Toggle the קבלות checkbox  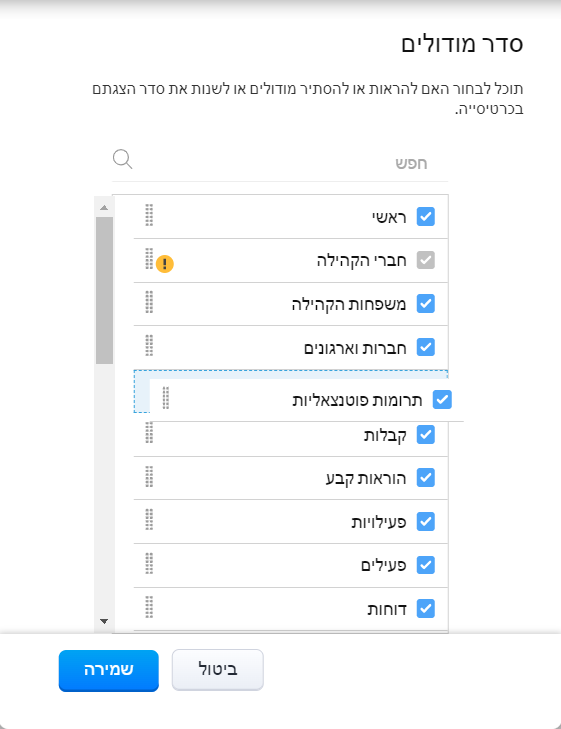(426, 435)
